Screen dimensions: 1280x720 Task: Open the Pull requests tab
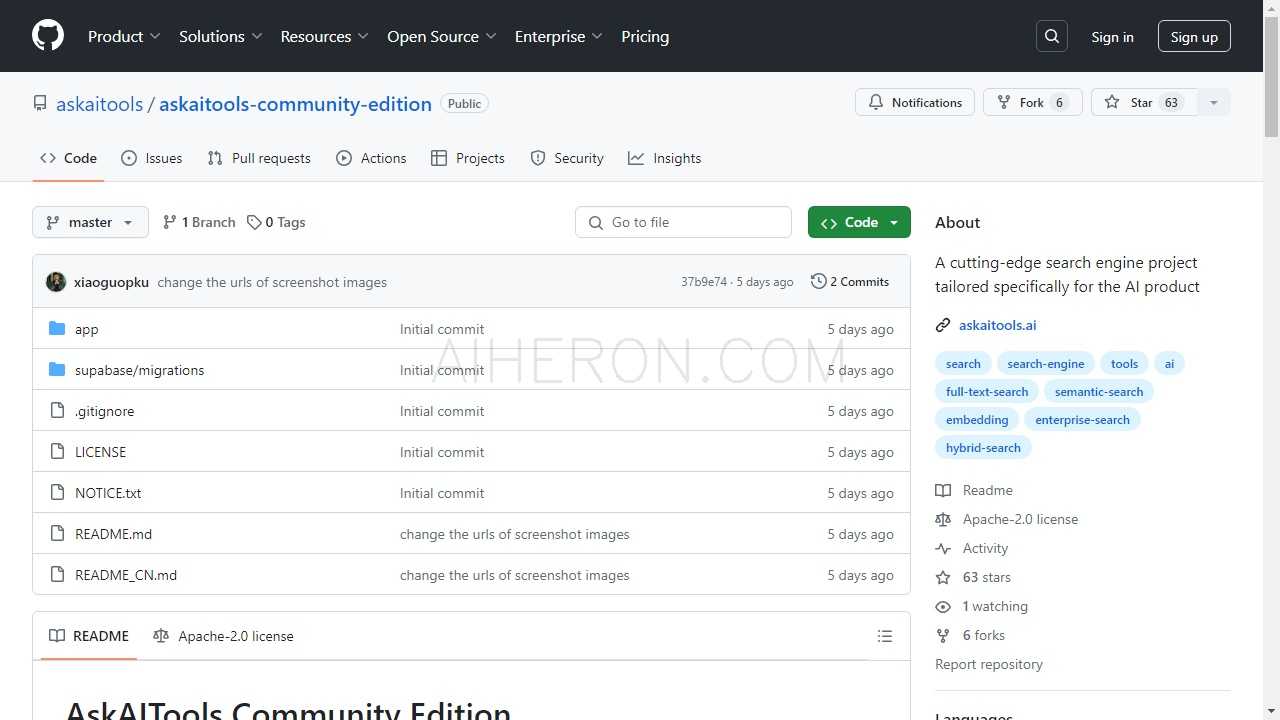tap(259, 158)
